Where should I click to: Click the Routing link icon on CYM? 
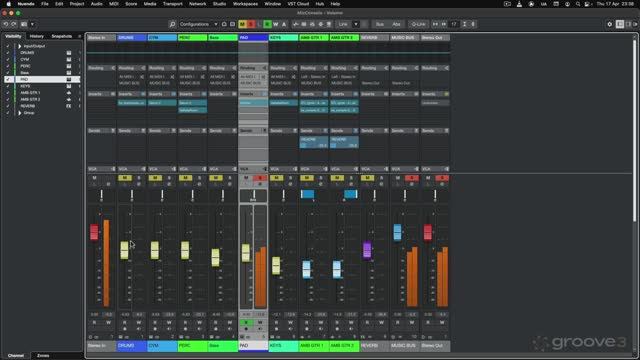[173, 68]
